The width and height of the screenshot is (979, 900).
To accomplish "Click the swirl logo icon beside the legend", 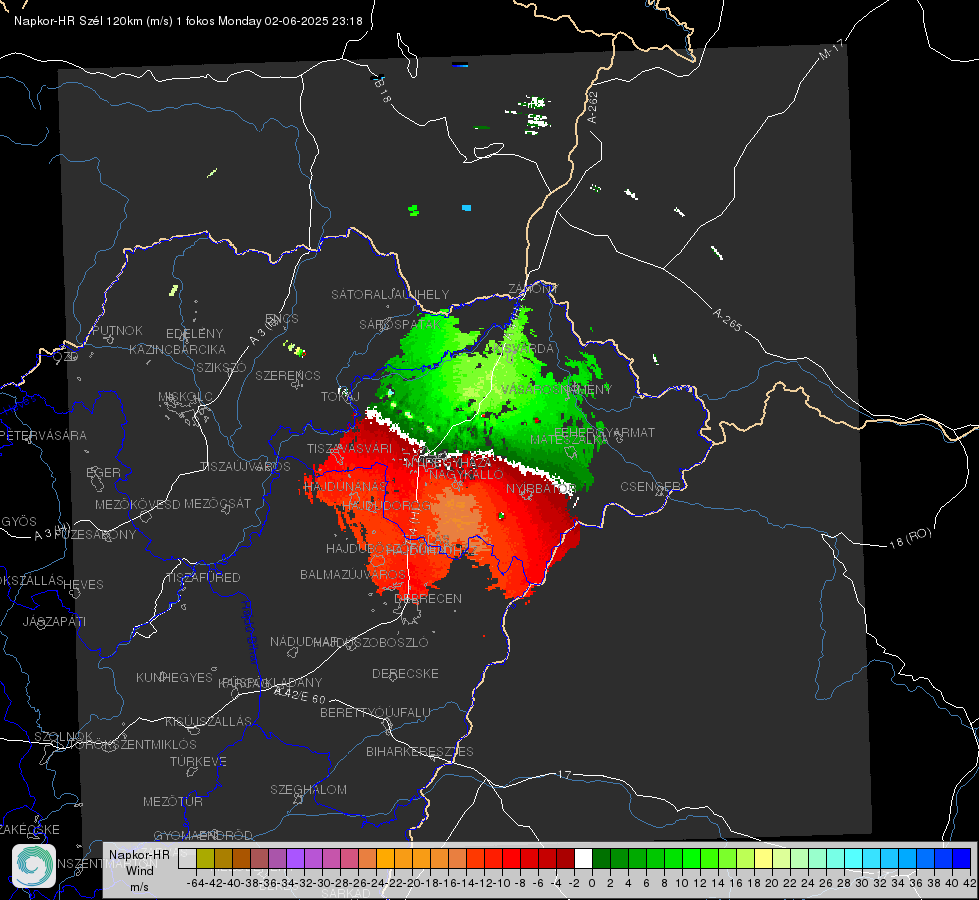I will tap(34, 866).
